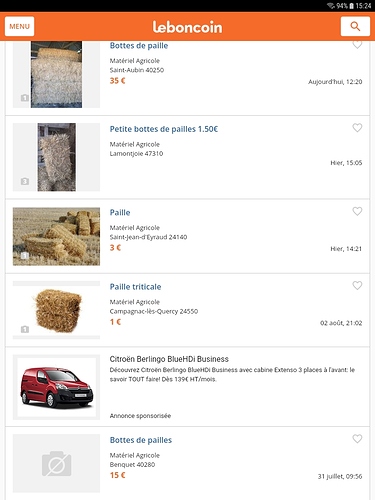The width and height of the screenshot is (375, 500).
Task: Tap the leboncoin logo
Action: coord(187,27)
